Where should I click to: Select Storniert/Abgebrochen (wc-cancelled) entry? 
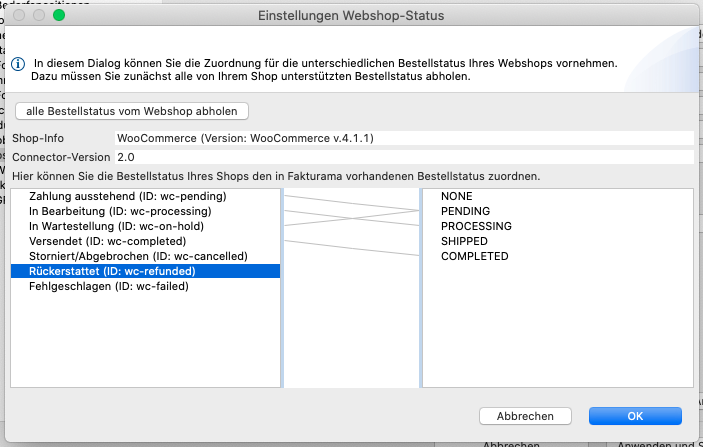146,256
